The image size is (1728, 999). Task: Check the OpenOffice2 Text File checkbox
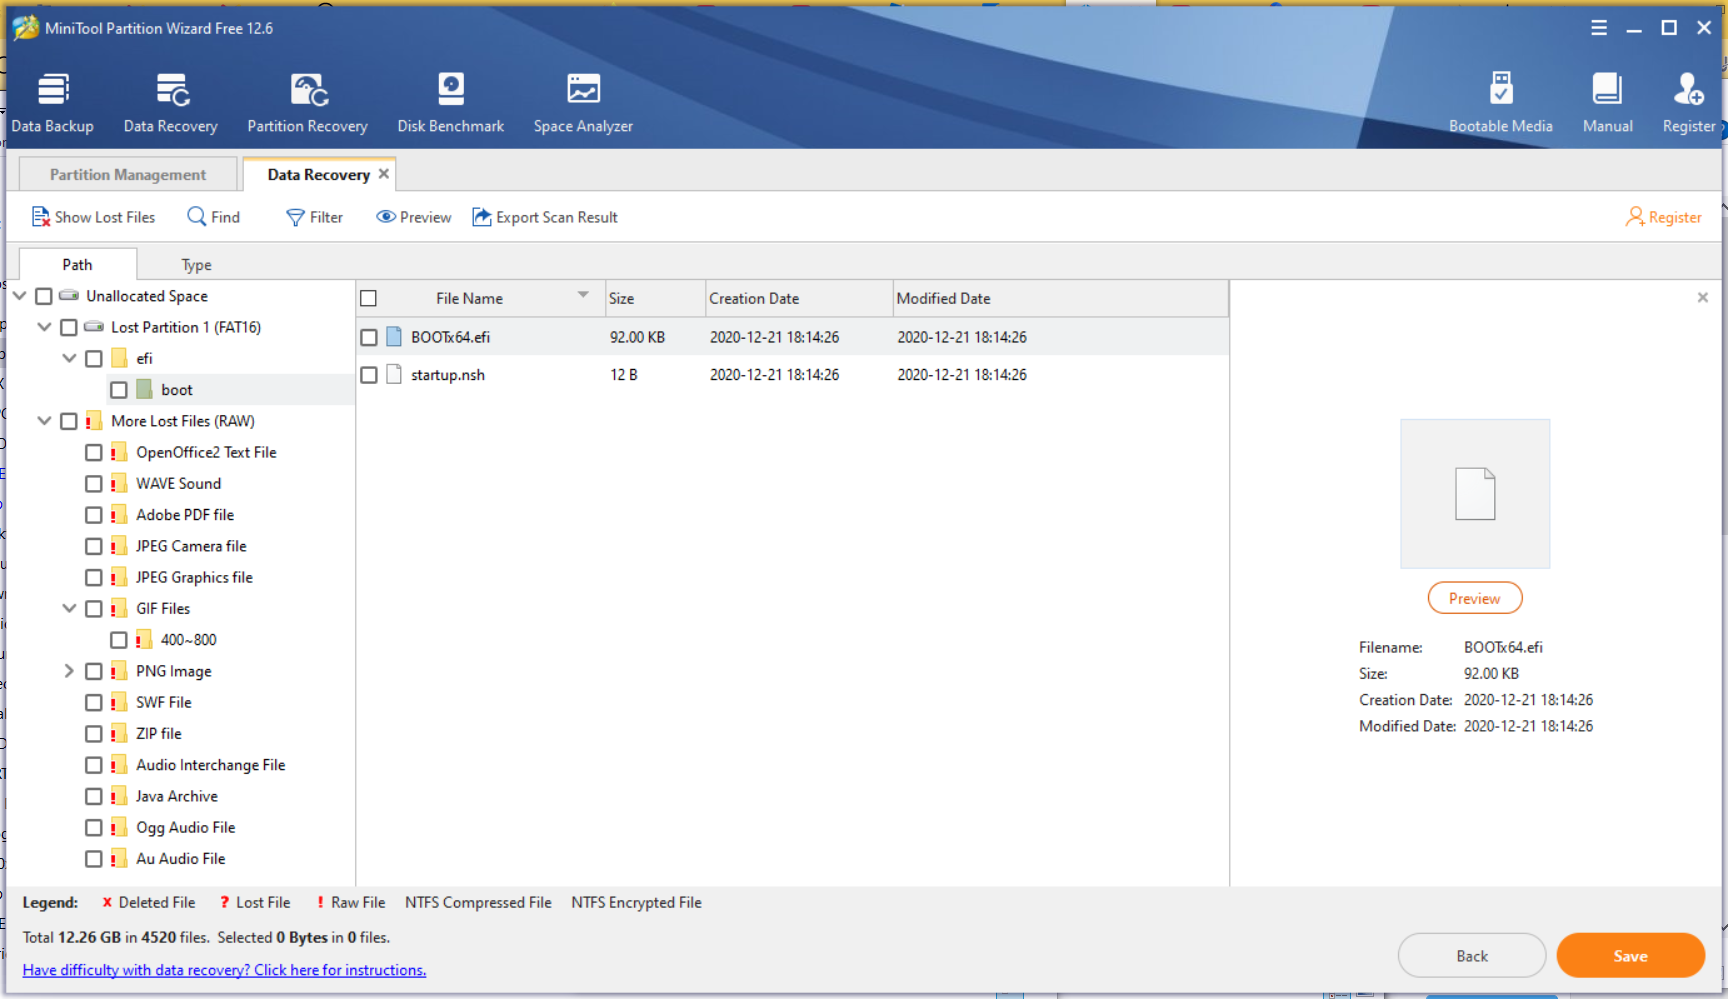pyautogui.click(x=94, y=453)
